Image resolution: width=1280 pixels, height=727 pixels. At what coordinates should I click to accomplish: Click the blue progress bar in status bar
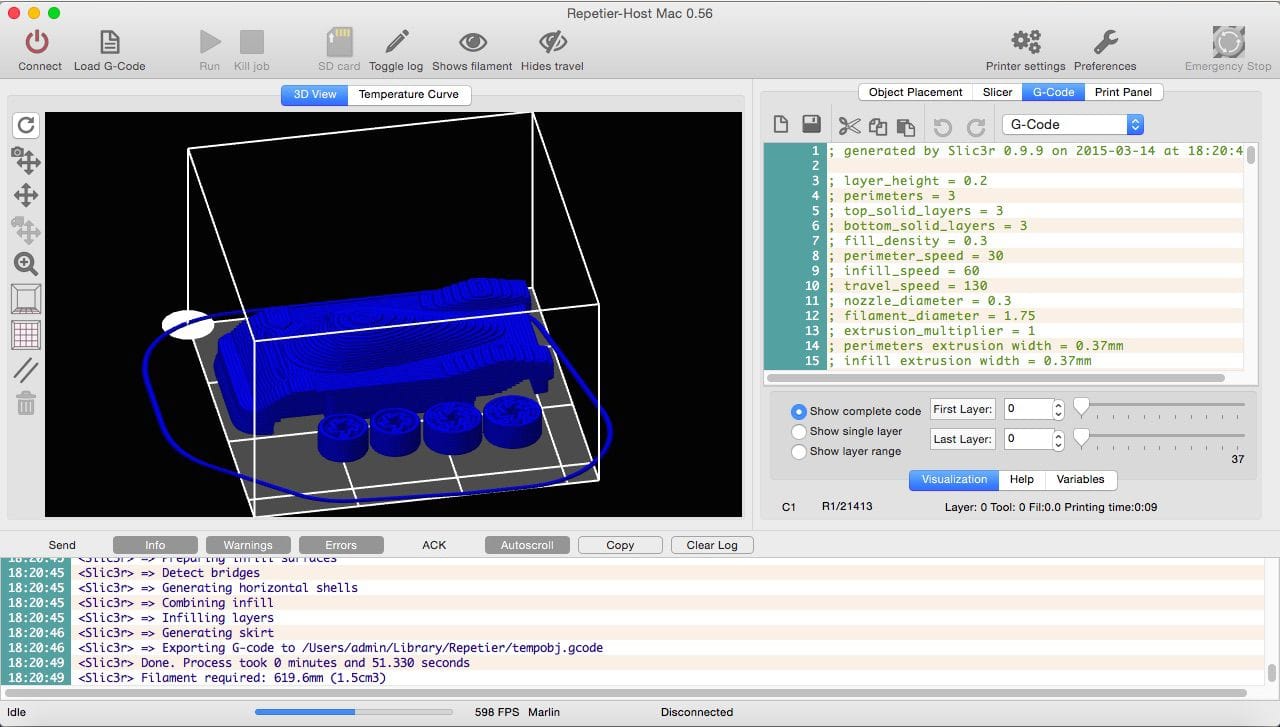coord(354,712)
